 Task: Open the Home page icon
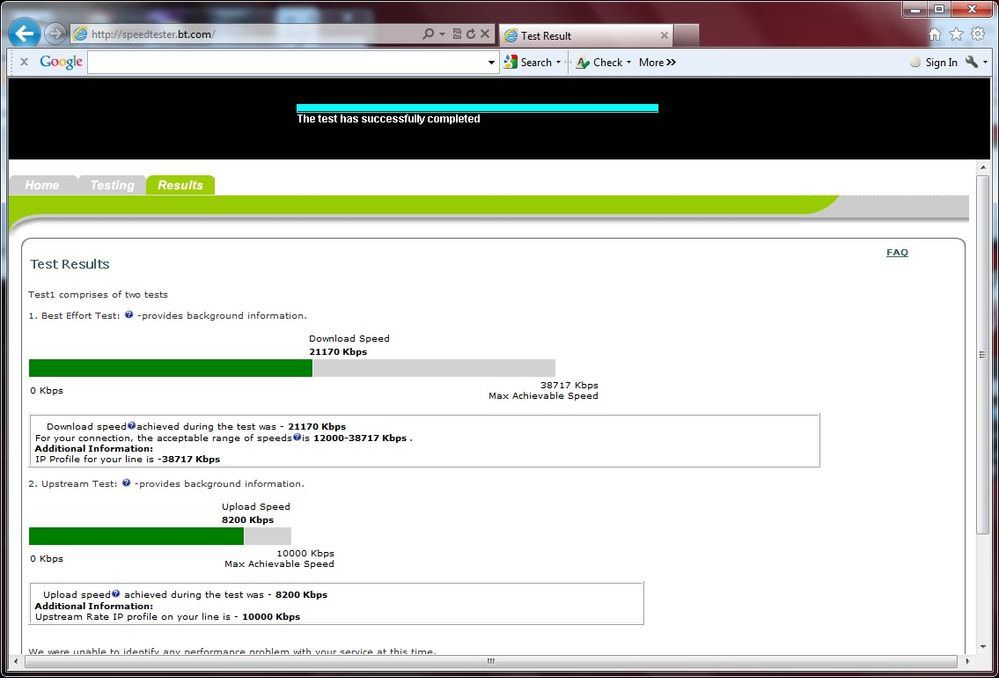tap(934, 34)
